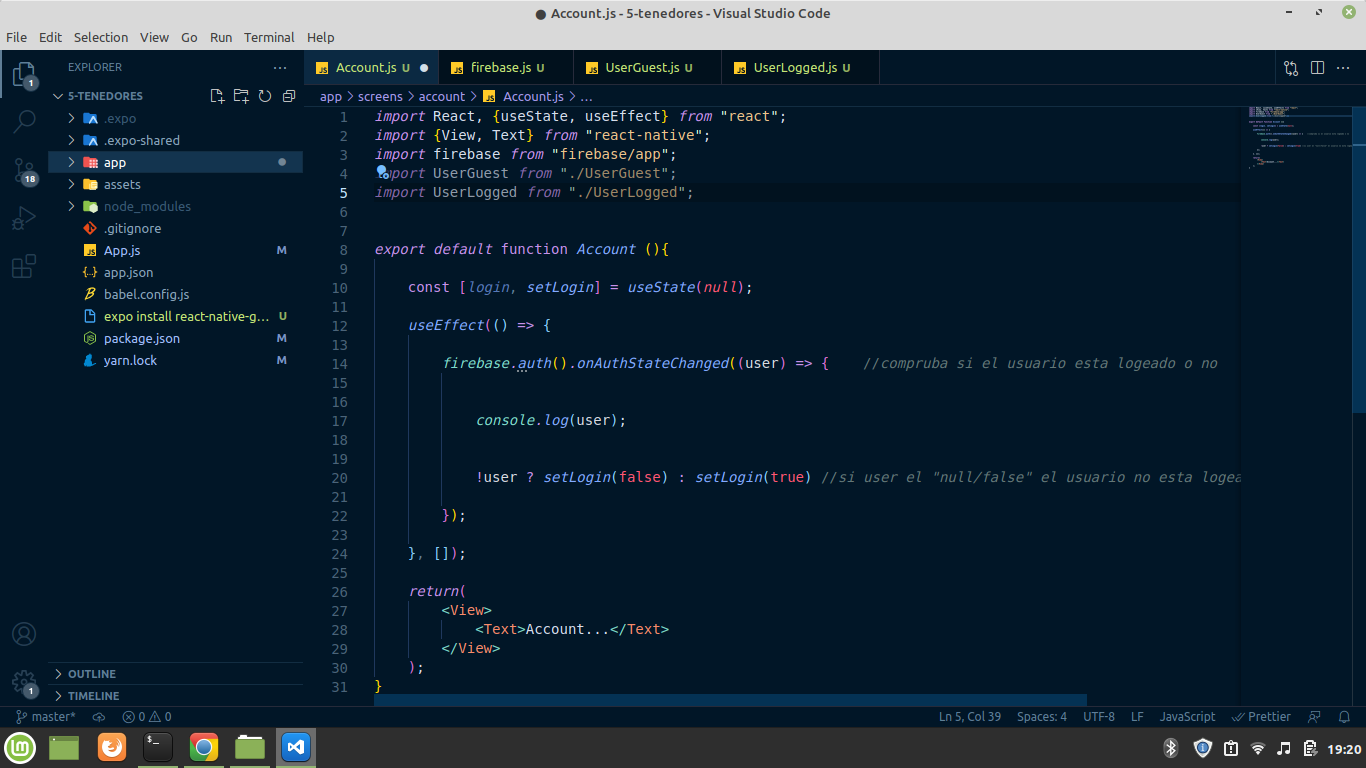Expand the OUTLINE section
This screenshot has width=1366, height=768.
(175, 674)
